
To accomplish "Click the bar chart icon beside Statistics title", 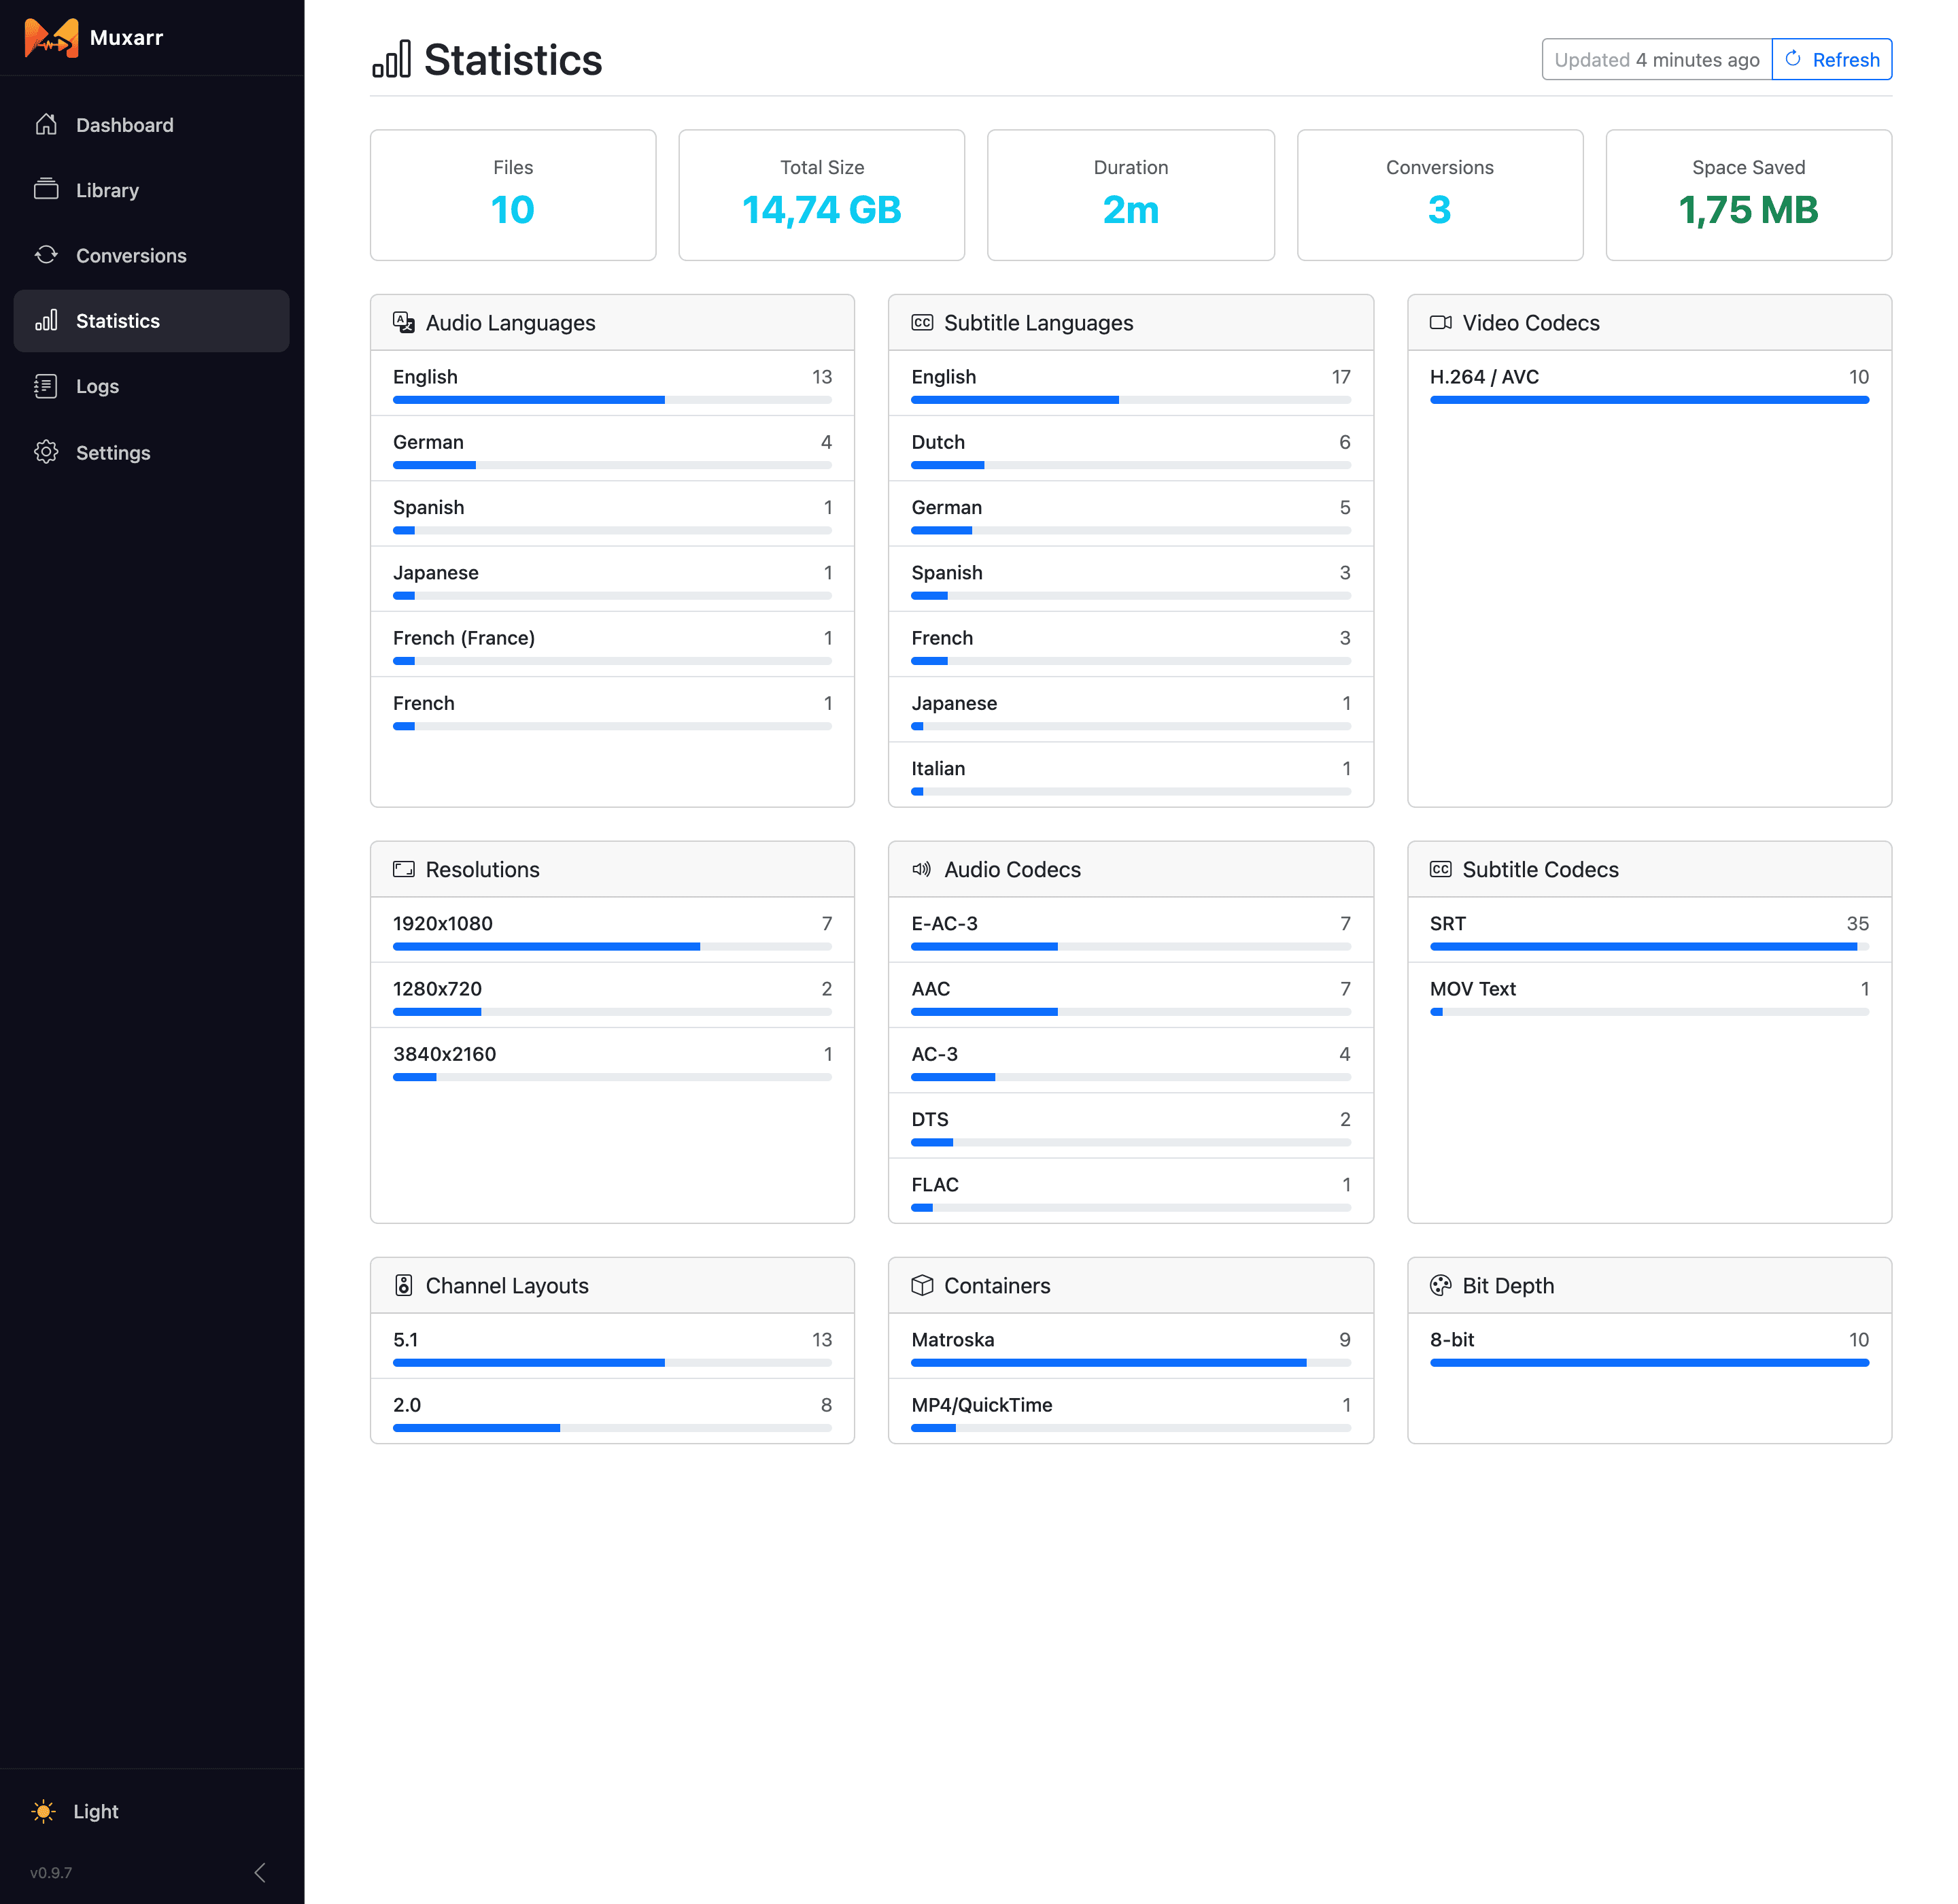I will click(x=392, y=60).
